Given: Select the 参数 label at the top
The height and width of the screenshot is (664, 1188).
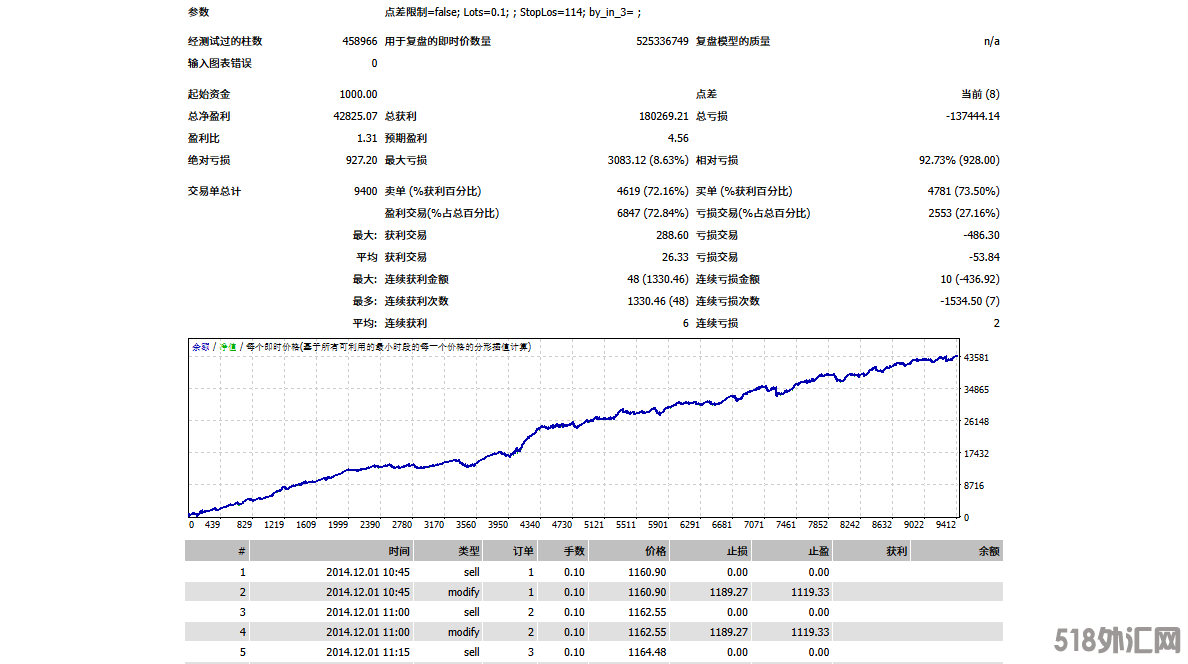Looking at the screenshot, I should pos(199,12).
